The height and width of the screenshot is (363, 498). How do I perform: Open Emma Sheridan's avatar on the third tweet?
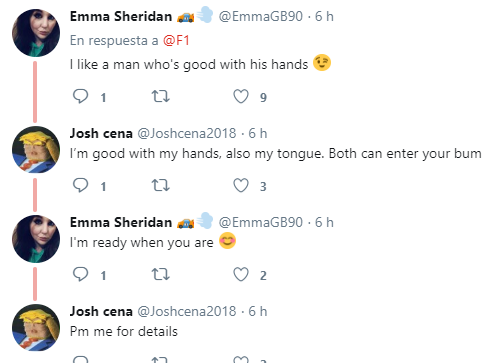[x=36, y=239]
